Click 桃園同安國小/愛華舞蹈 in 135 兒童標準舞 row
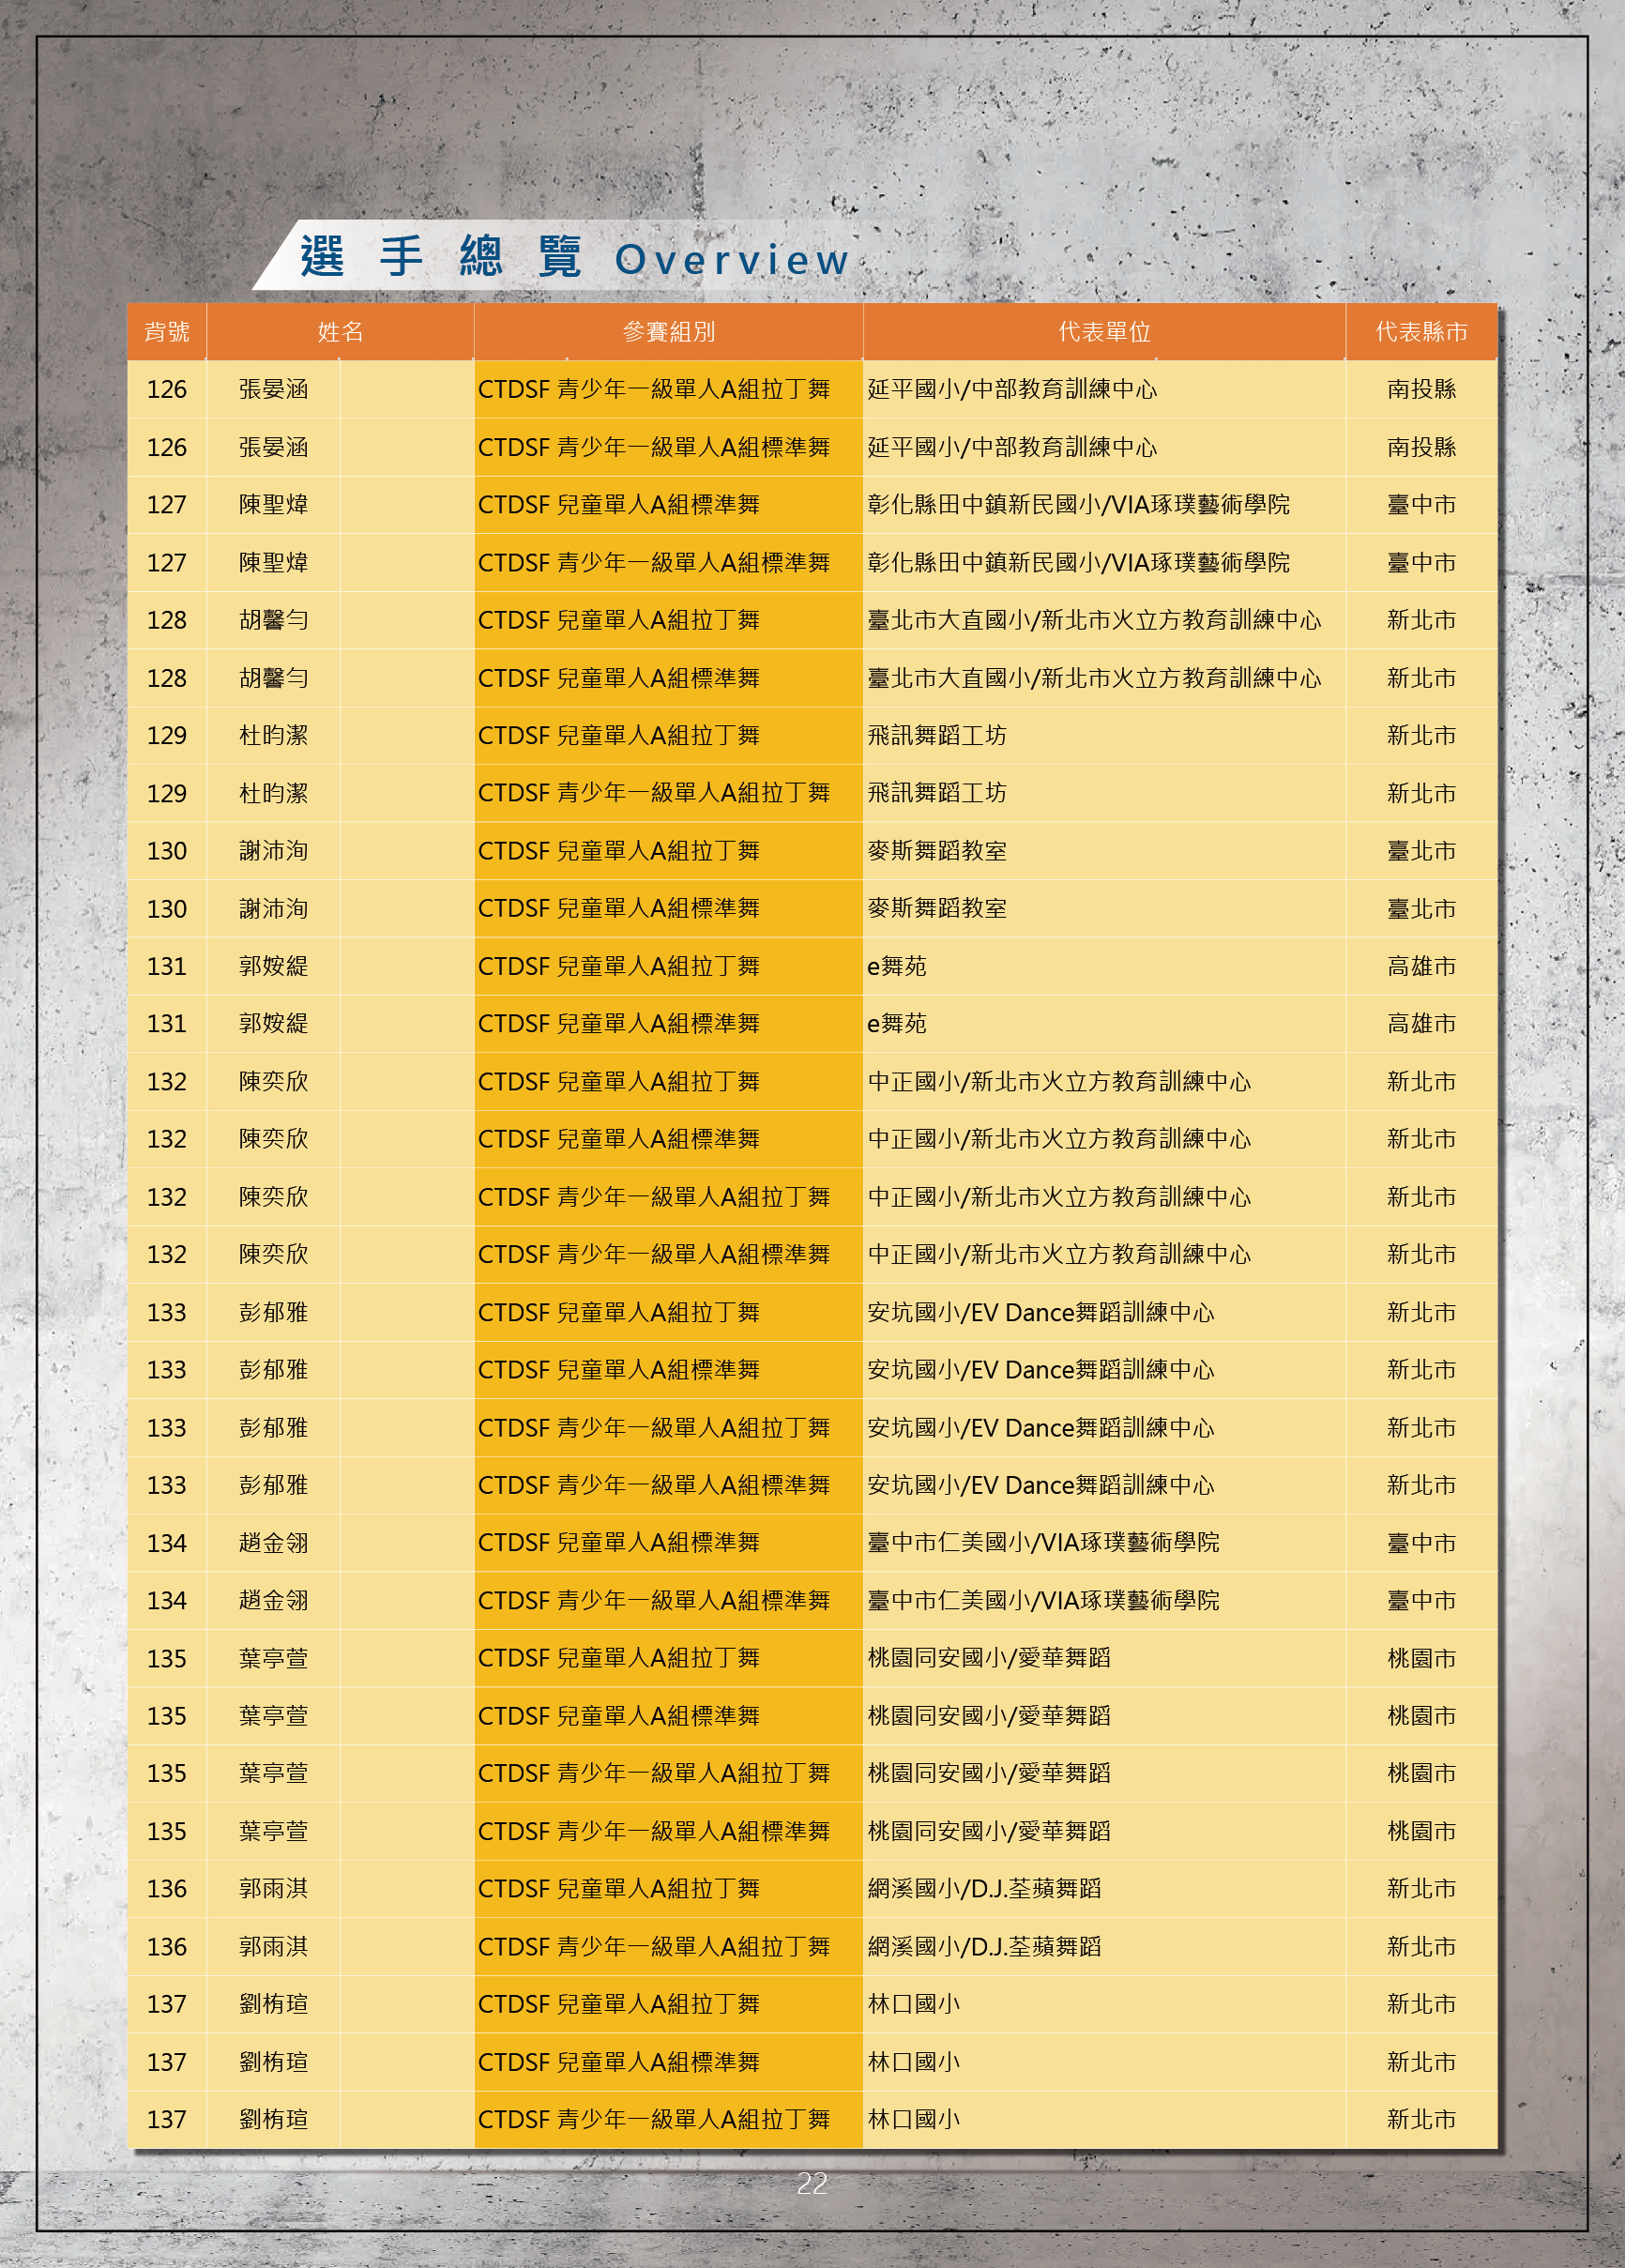The image size is (1625, 2268). tap(989, 1716)
